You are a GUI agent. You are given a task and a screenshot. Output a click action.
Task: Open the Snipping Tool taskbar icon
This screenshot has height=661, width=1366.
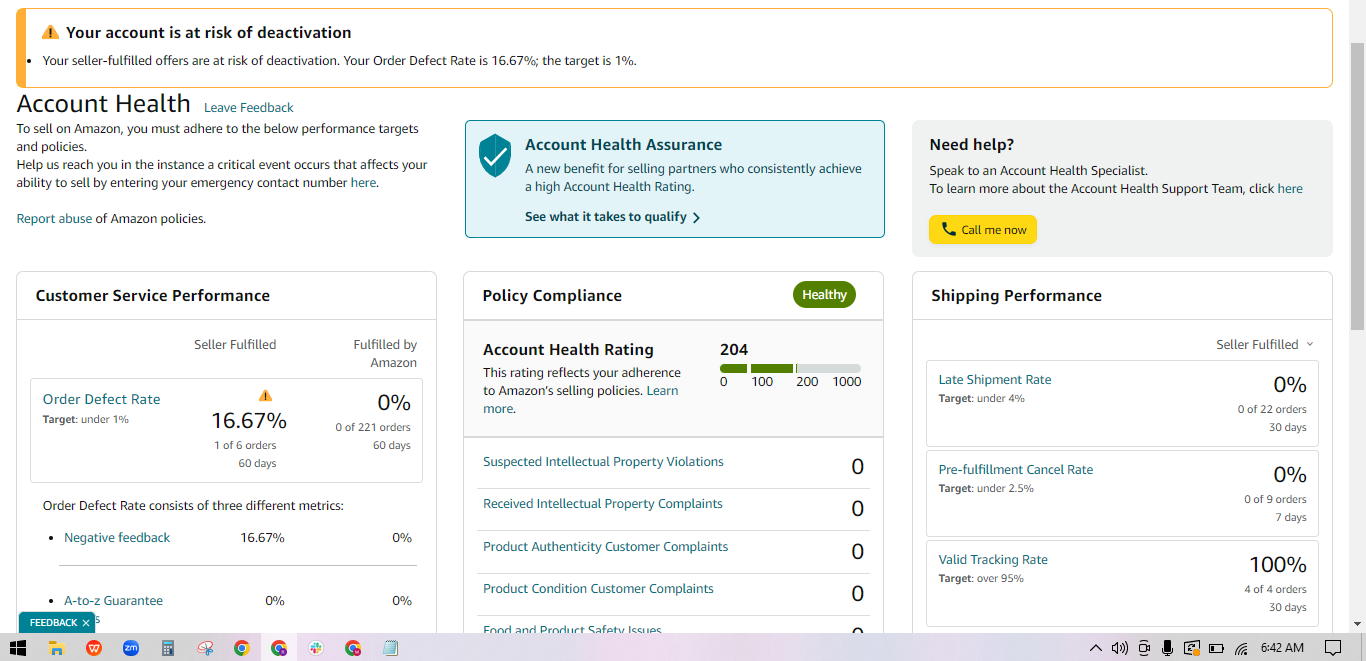click(205, 648)
